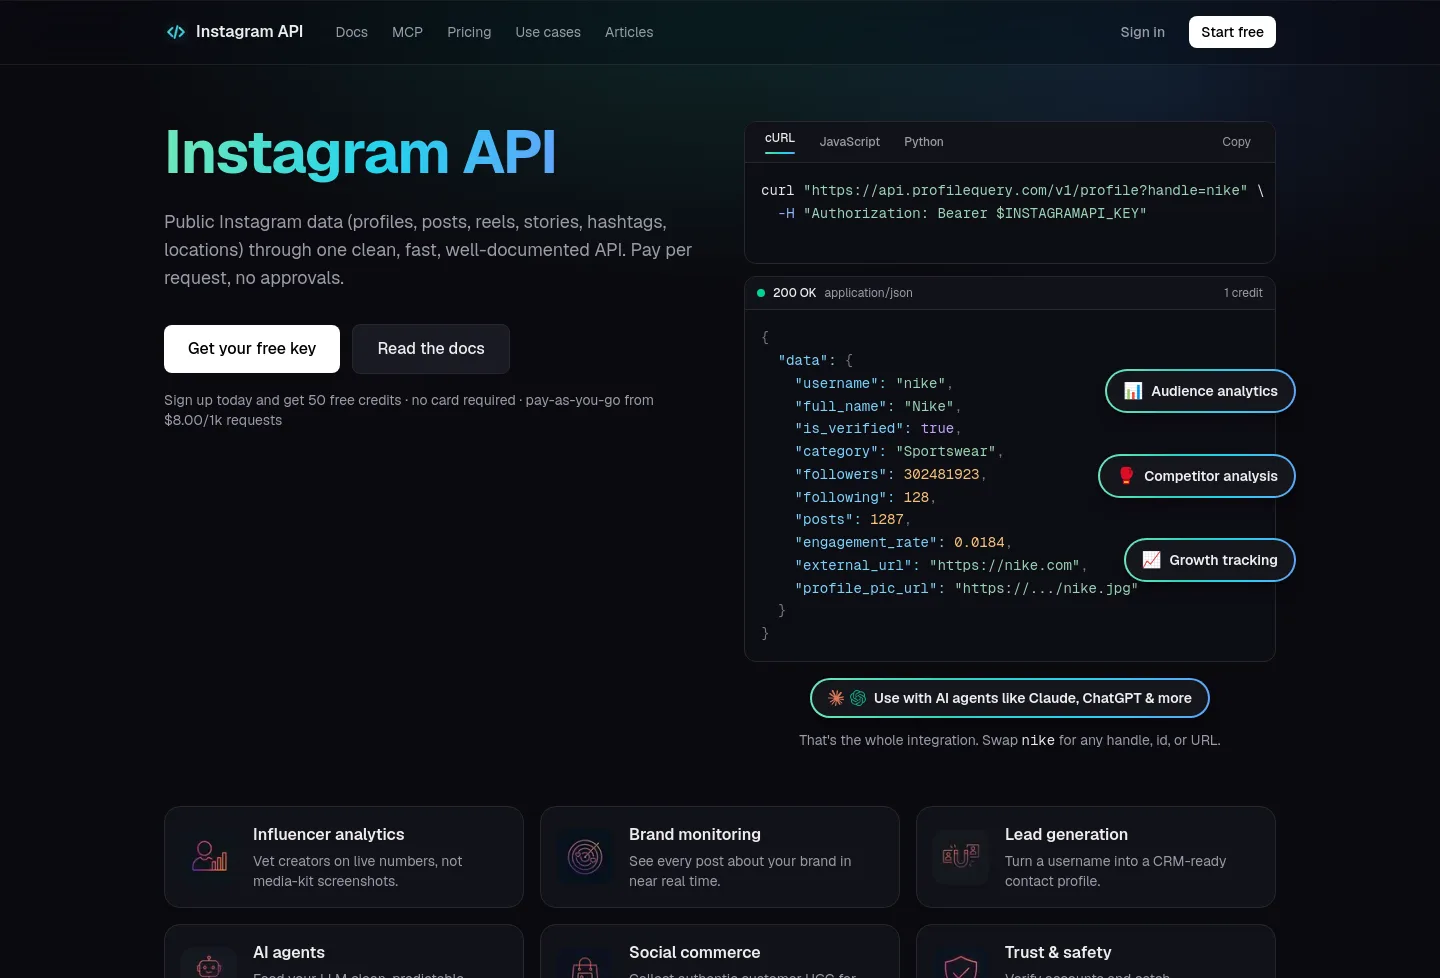
Task: Click the Claude starburst icon
Action: (x=836, y=698)
